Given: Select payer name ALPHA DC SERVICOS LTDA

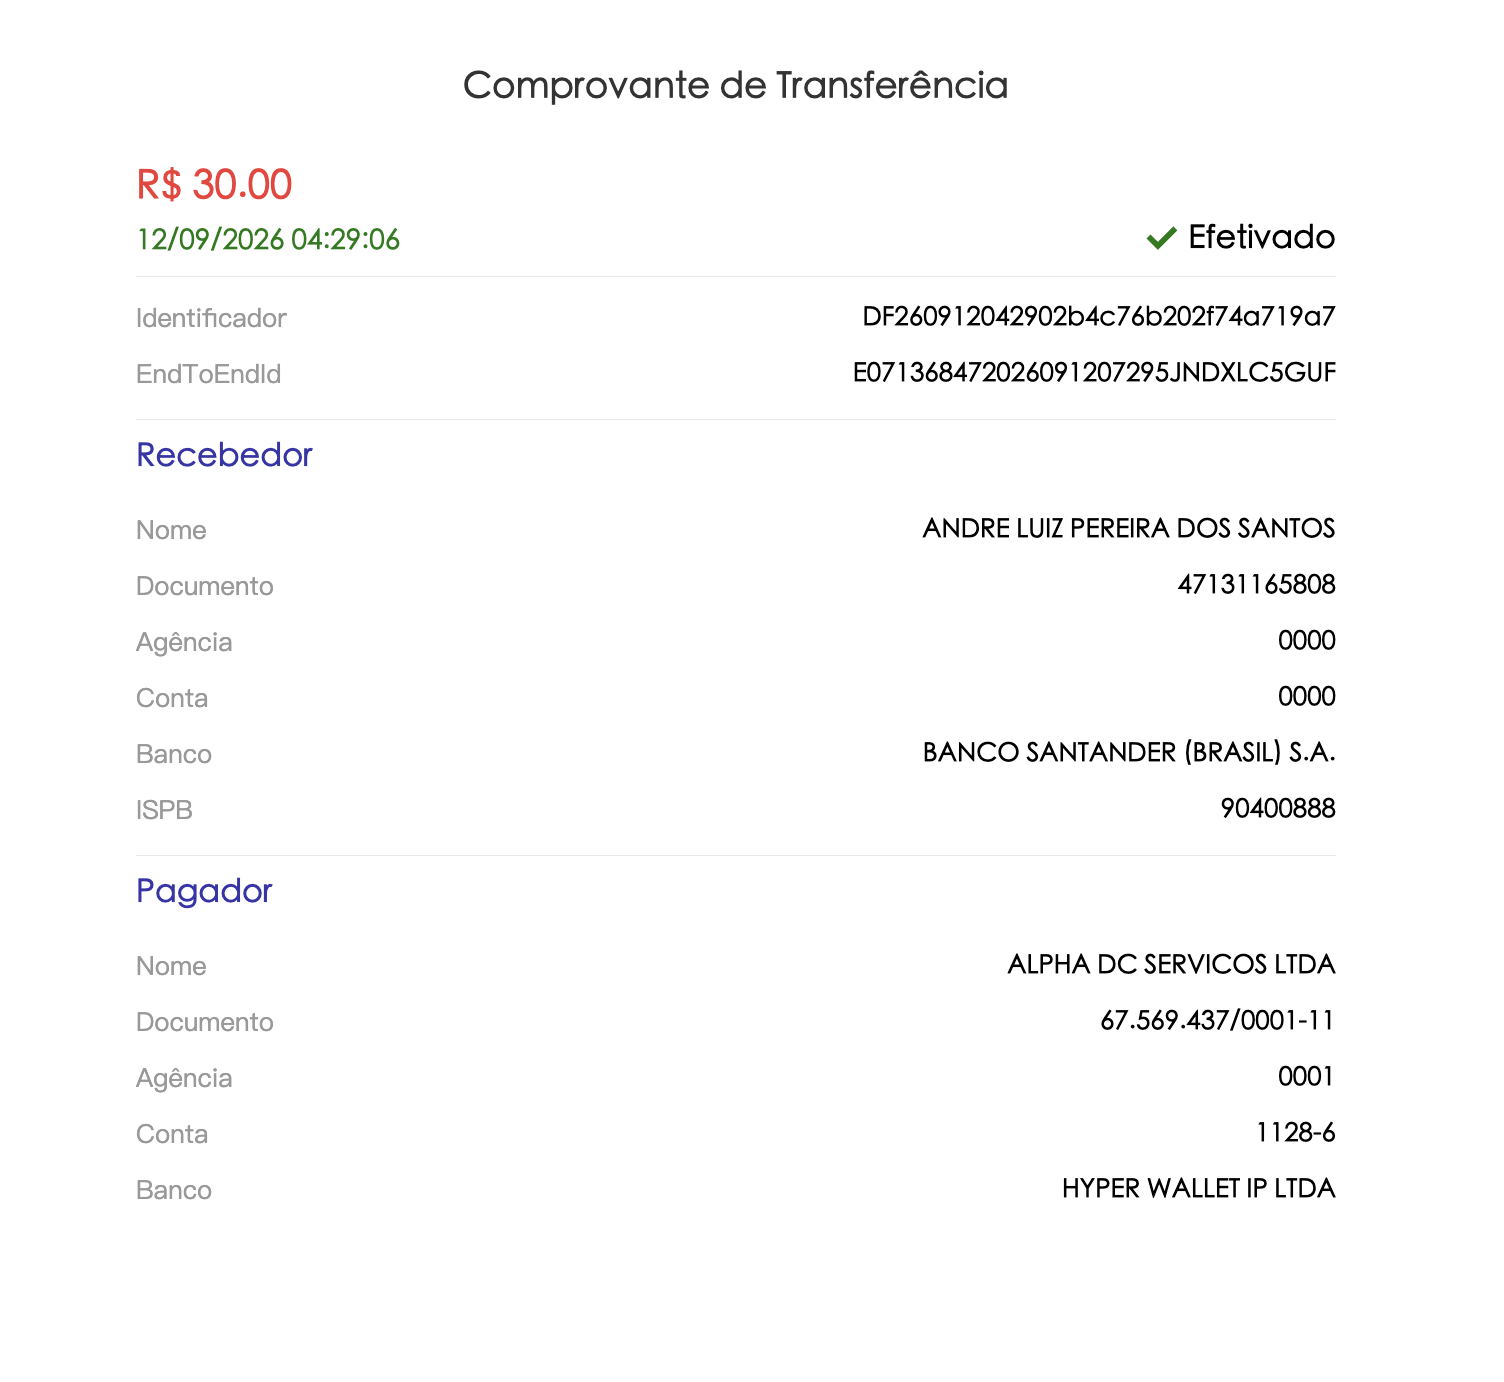Looking at the screenshot, I should pyautogui.click(x=1171, y=964).
